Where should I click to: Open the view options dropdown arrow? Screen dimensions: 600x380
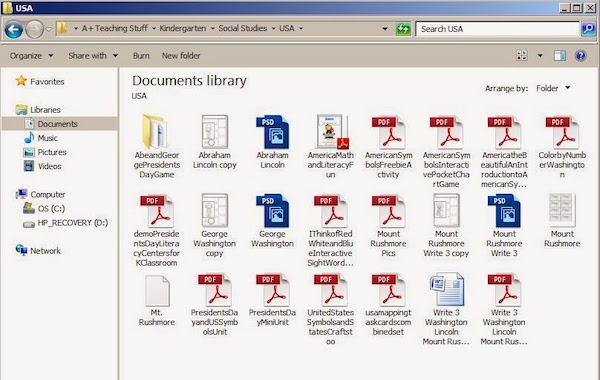[x=540, y=56]
